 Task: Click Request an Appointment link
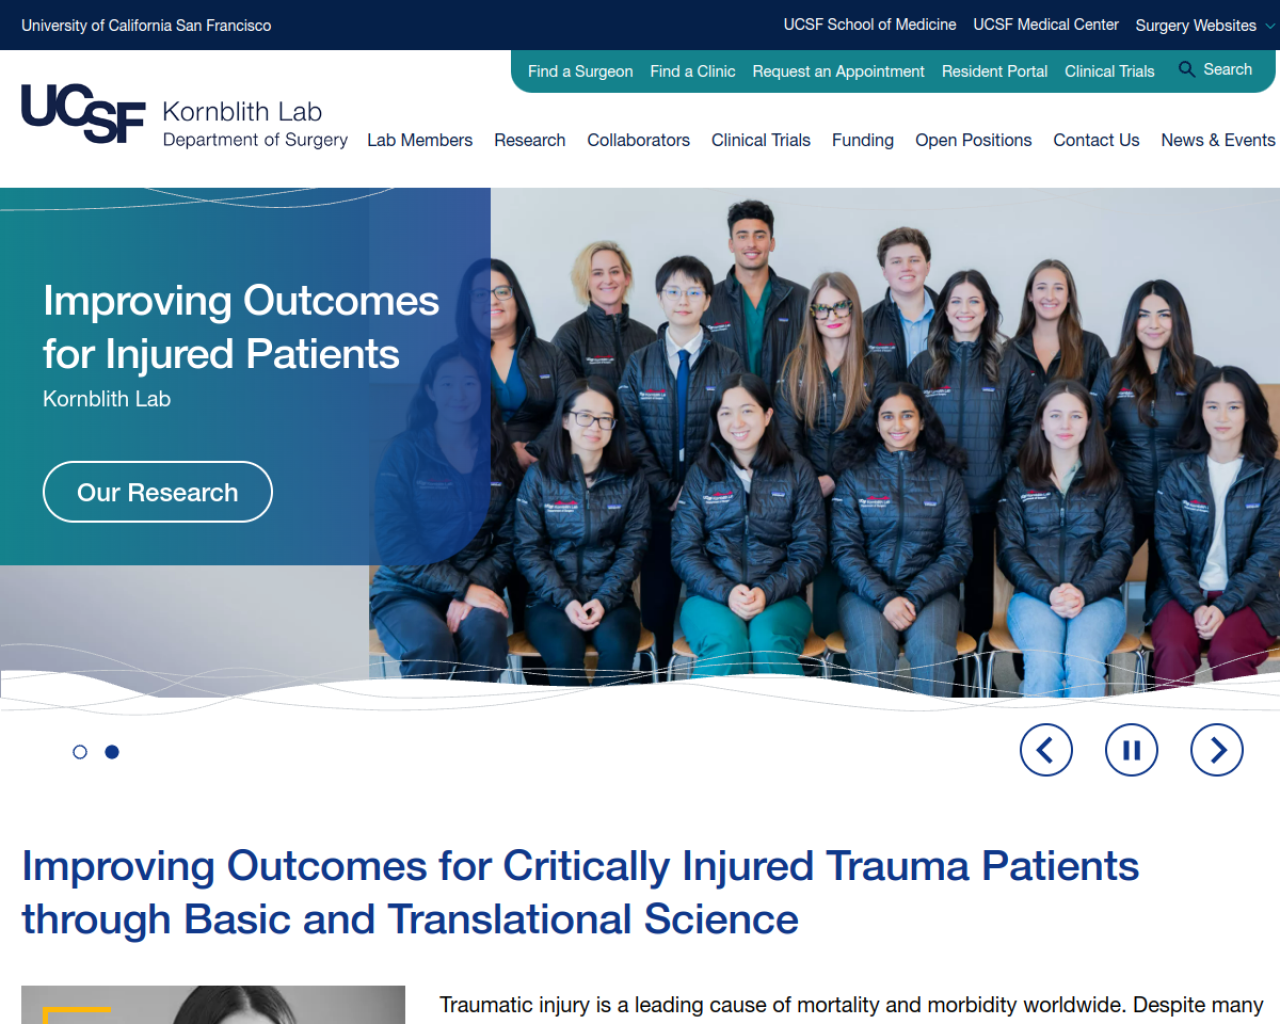point(838,71)
